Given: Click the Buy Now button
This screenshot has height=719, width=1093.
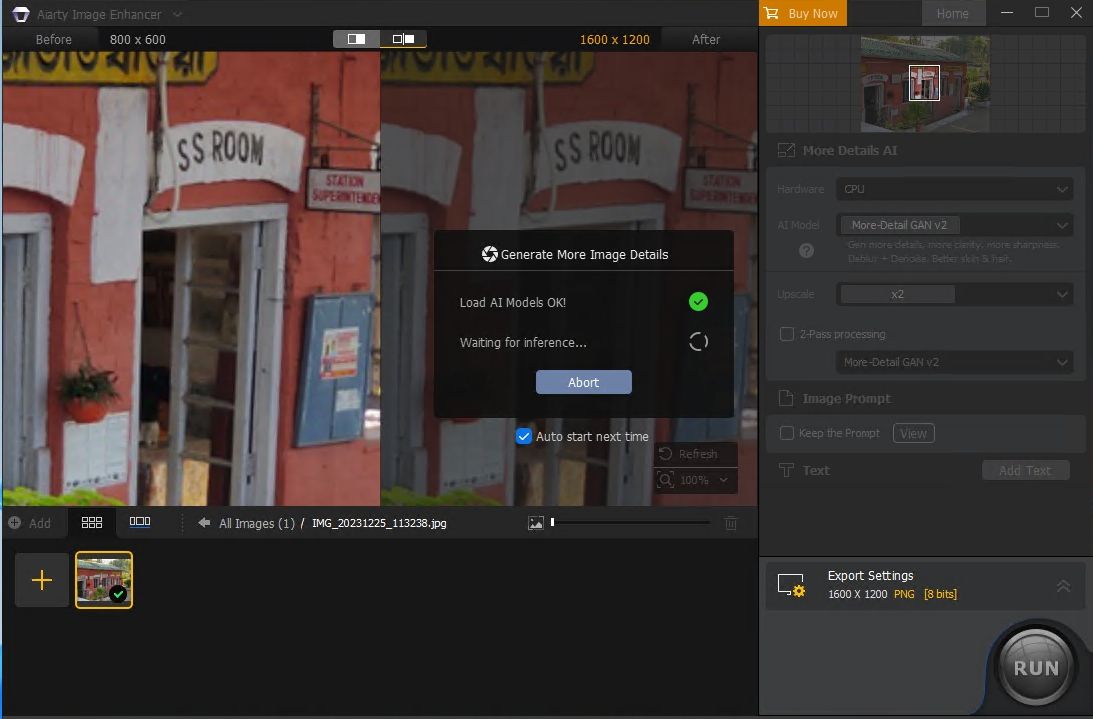Looking at the screenshot, I should coord(802,13).
